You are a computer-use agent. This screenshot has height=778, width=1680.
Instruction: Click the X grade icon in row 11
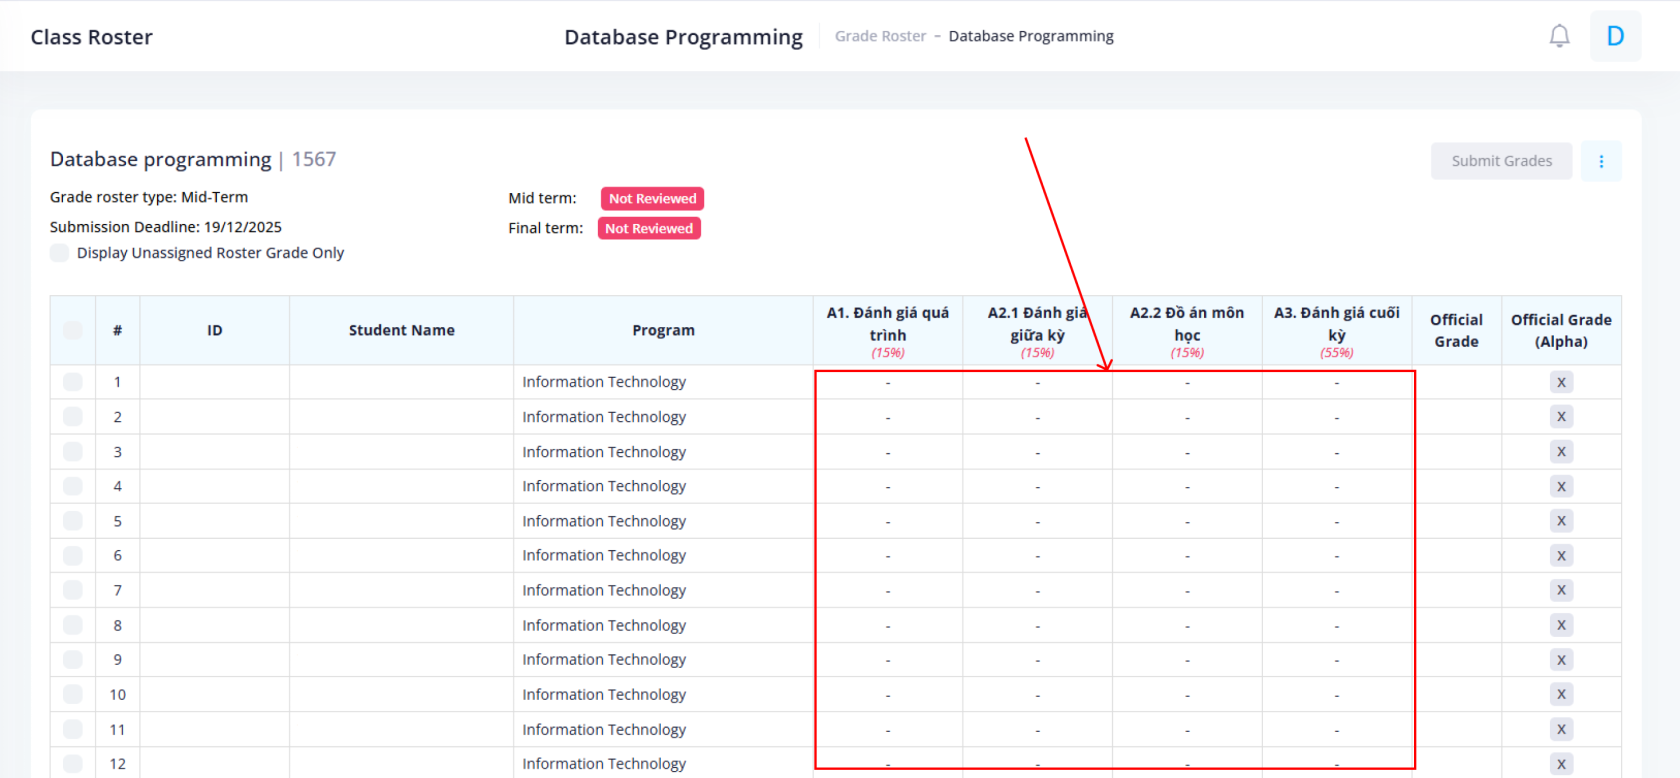(1560, 729)
